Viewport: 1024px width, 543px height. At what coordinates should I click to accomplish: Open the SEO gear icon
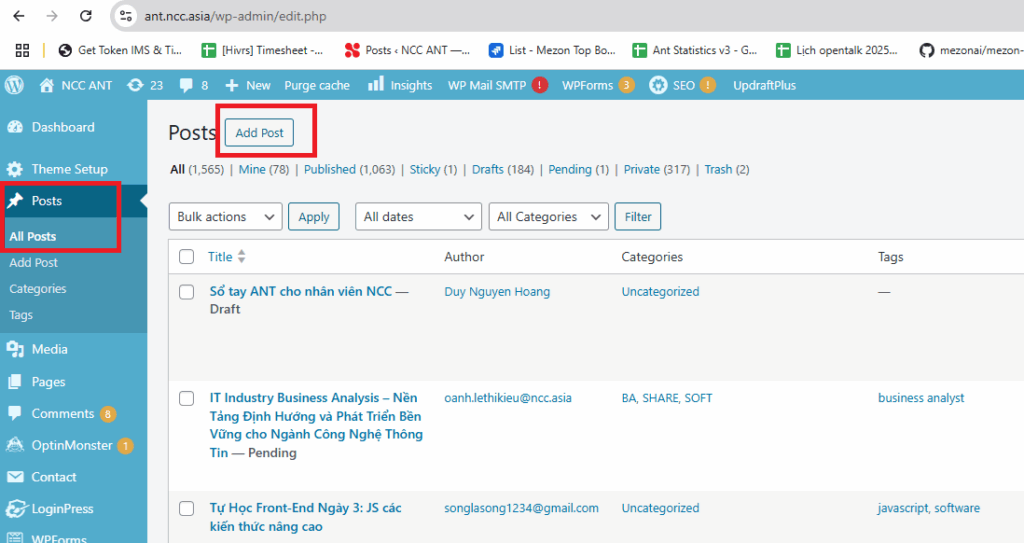[x=658, y=85]
